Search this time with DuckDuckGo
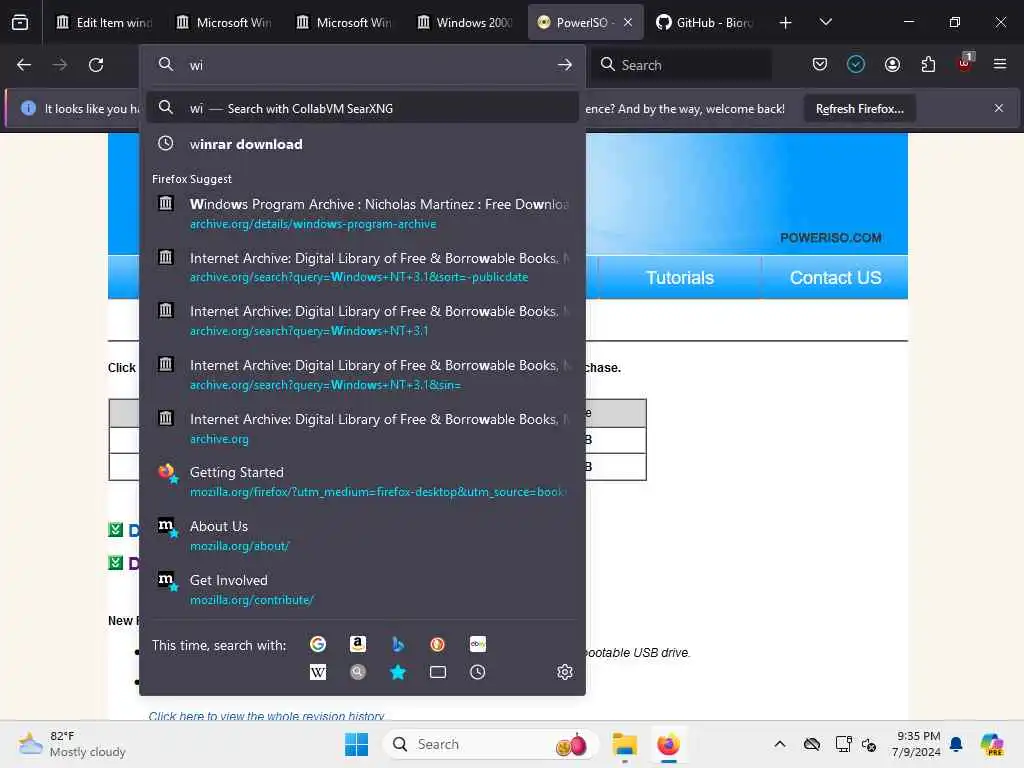 tap(438, 645)
